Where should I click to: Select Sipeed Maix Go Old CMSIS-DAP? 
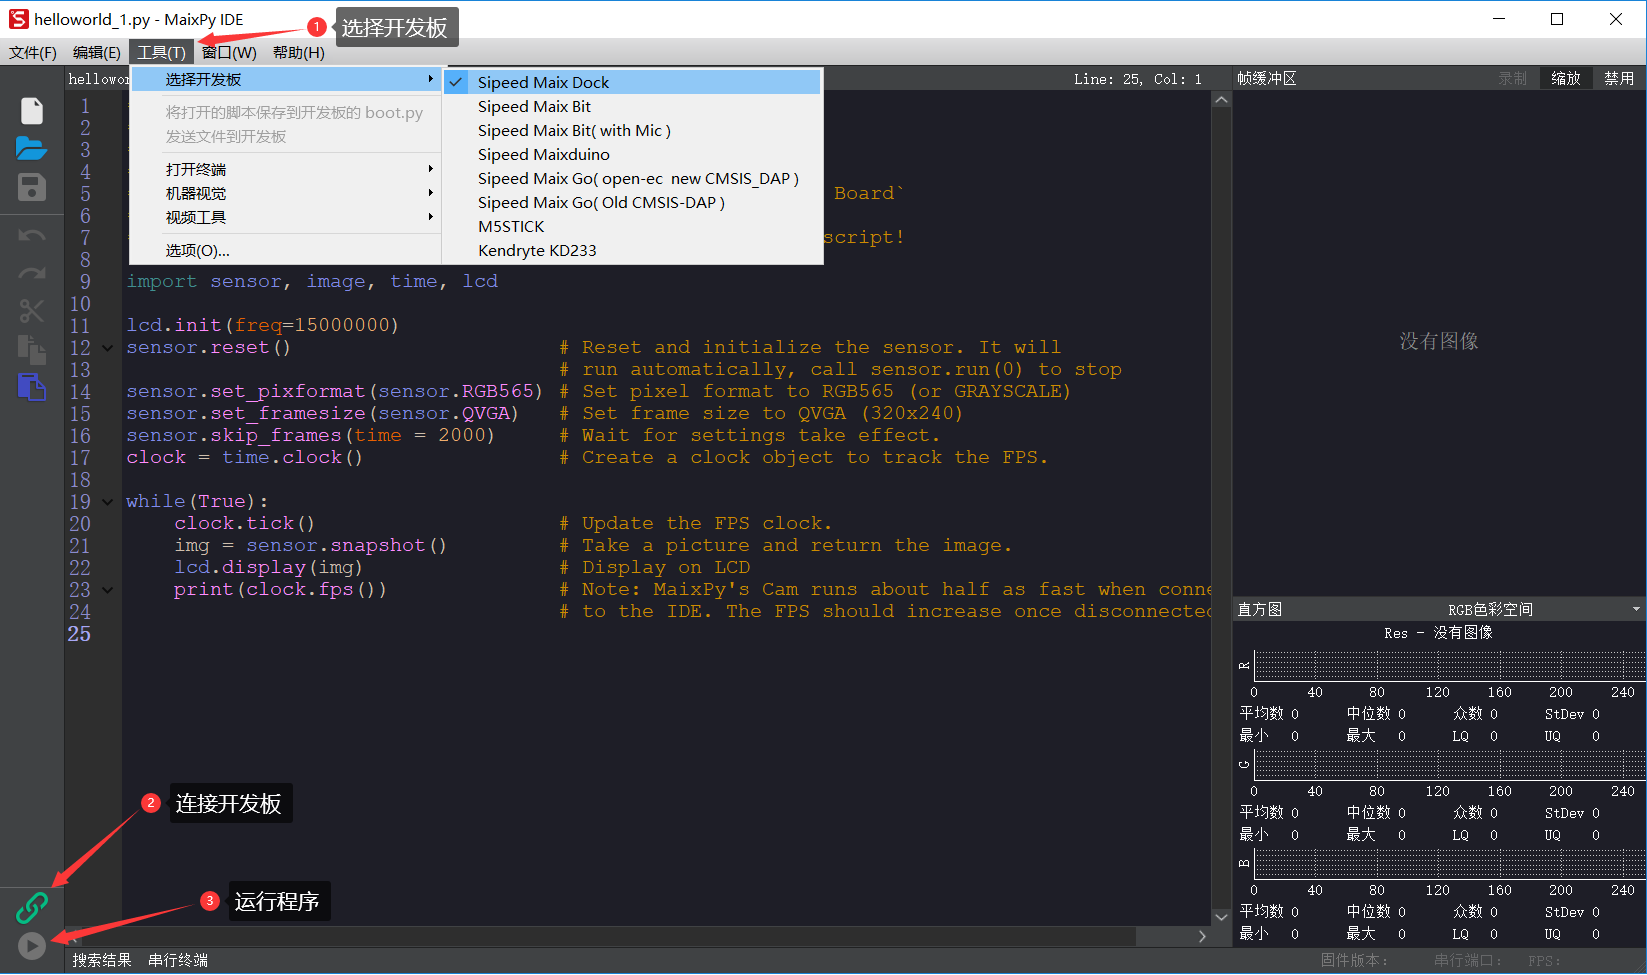tap(633, 202)
